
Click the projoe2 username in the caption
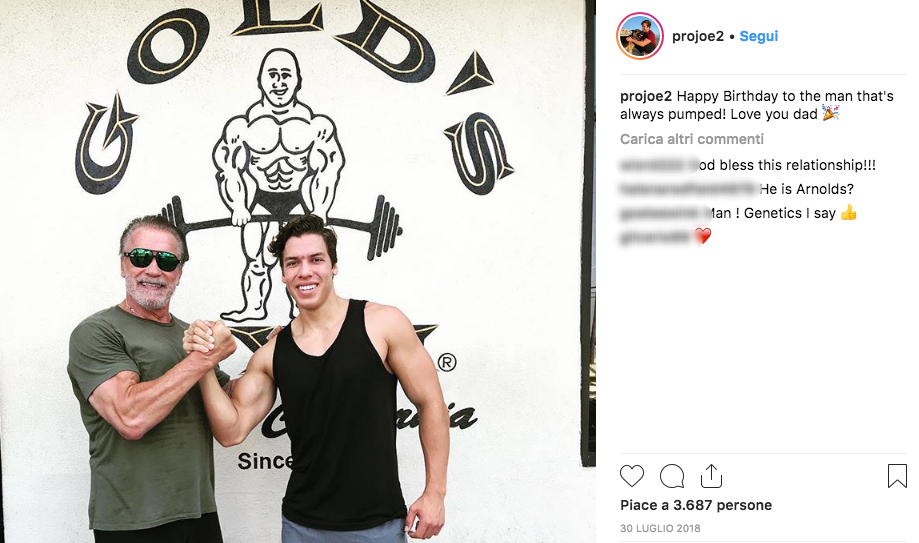pyautogui.click(x=646, y=96)
